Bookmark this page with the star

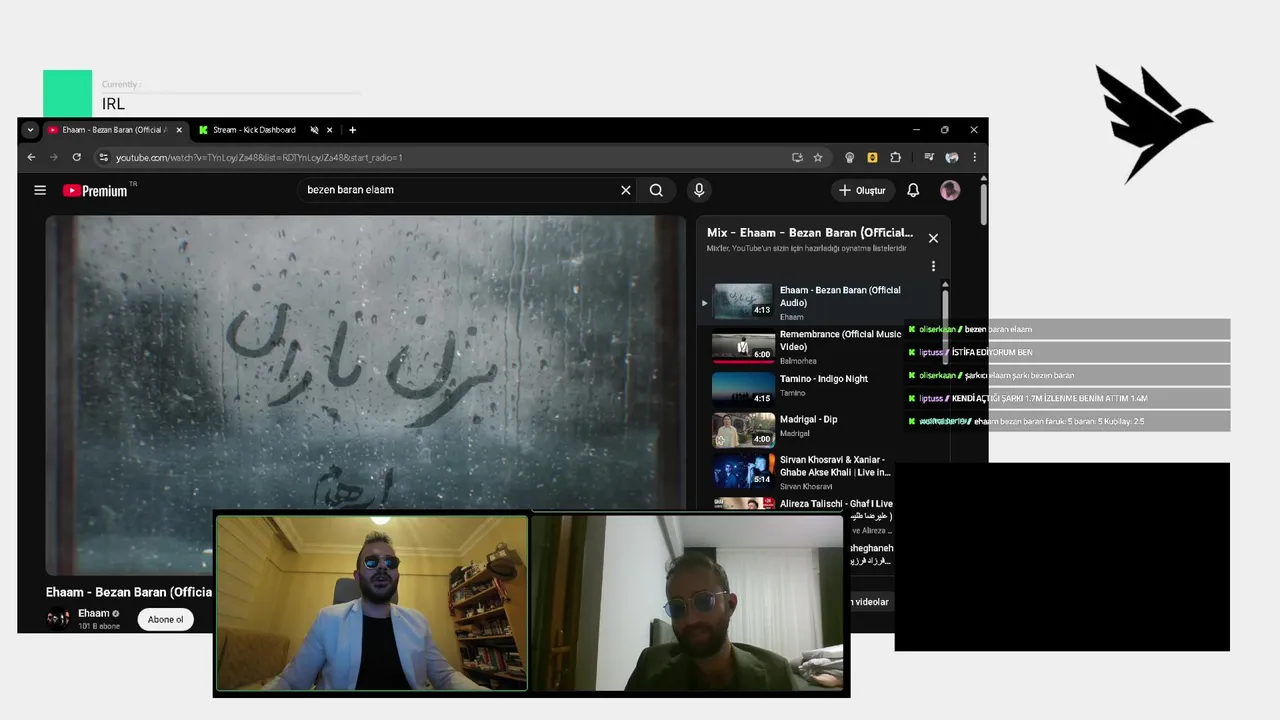(x=818, y=157)
